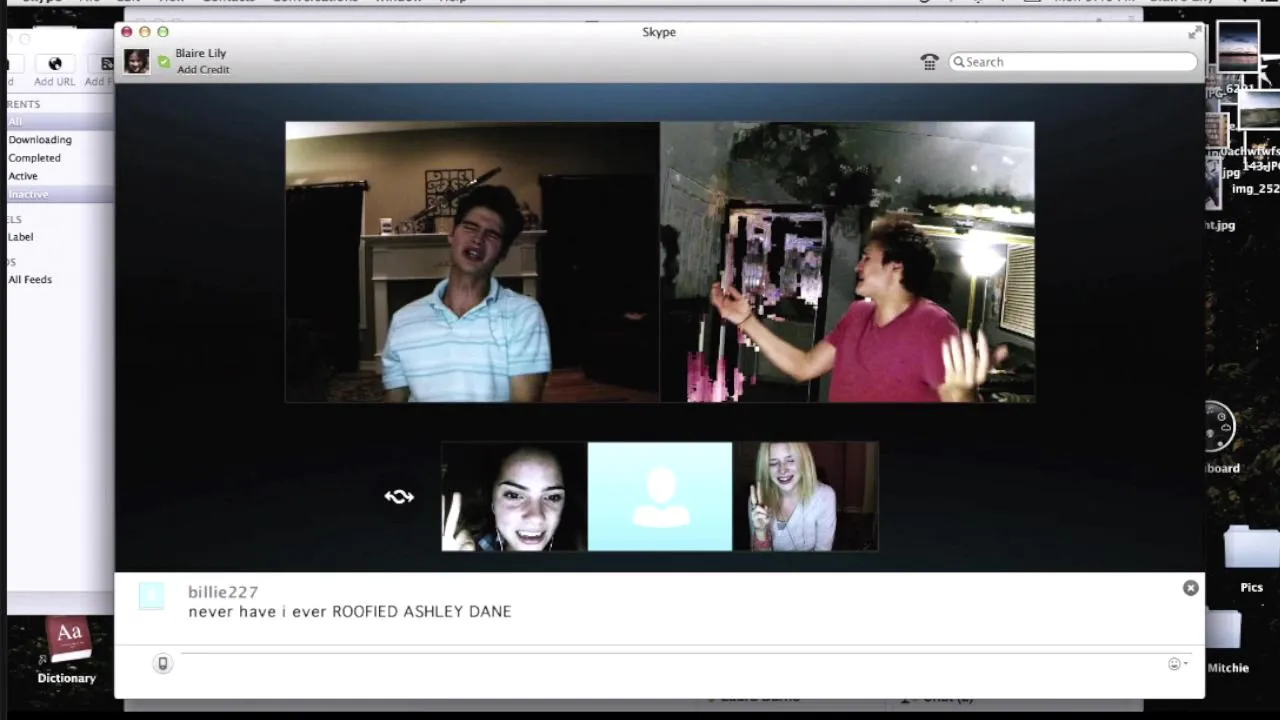This screenshot has height=720, width=1280.
Task: Select All Feeds in sidebar
Action: coord(30,279)
